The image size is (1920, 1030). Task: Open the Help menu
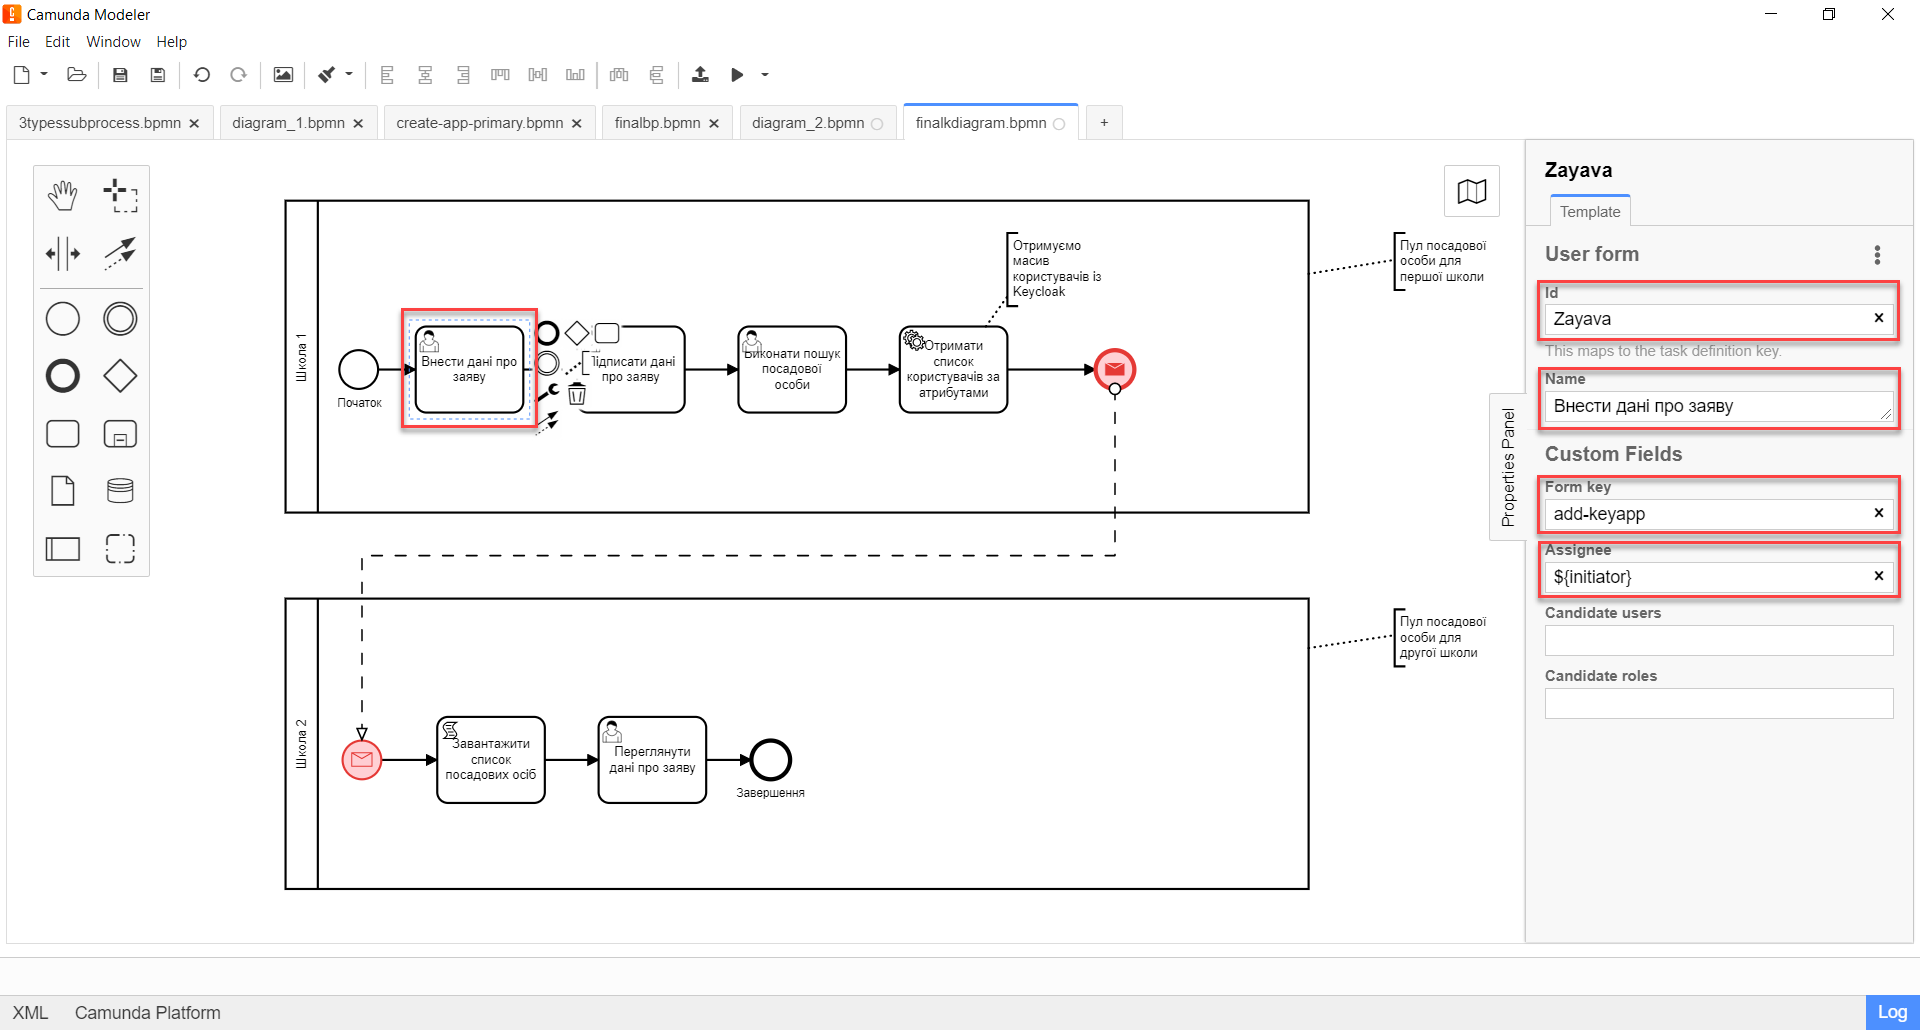[171, 42]
